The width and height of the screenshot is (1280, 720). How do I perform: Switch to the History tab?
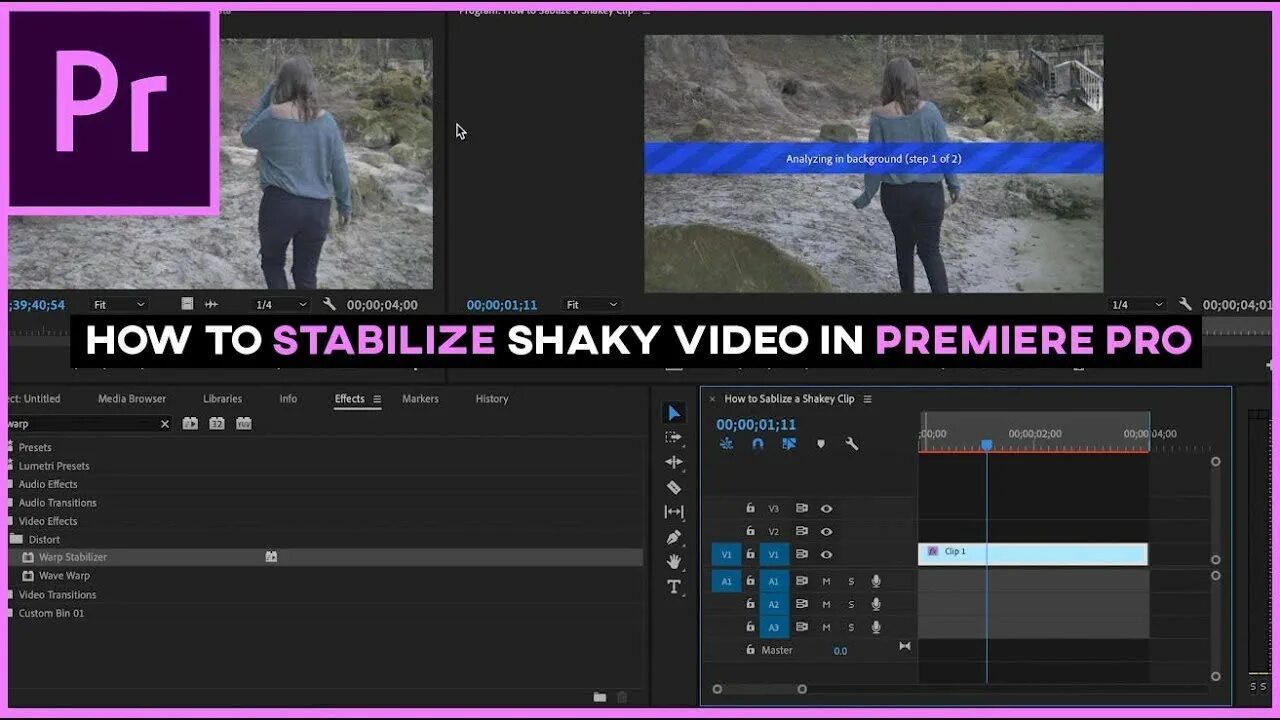pyautogui.click(x=492, y=399)
